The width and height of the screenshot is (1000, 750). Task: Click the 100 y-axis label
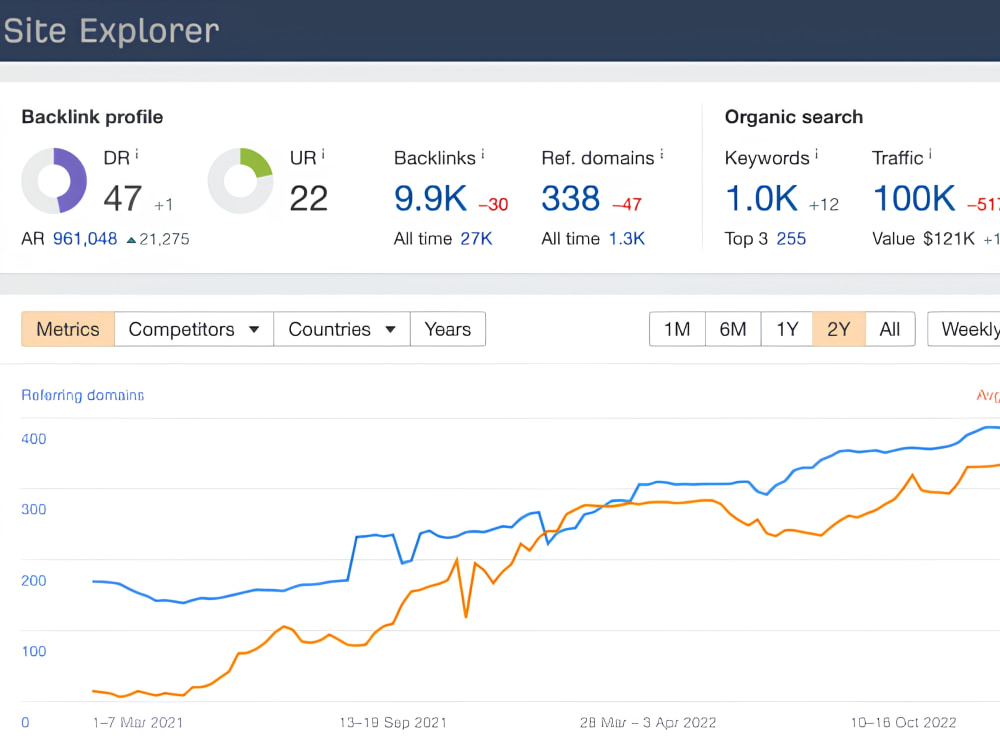pos(34,652)
